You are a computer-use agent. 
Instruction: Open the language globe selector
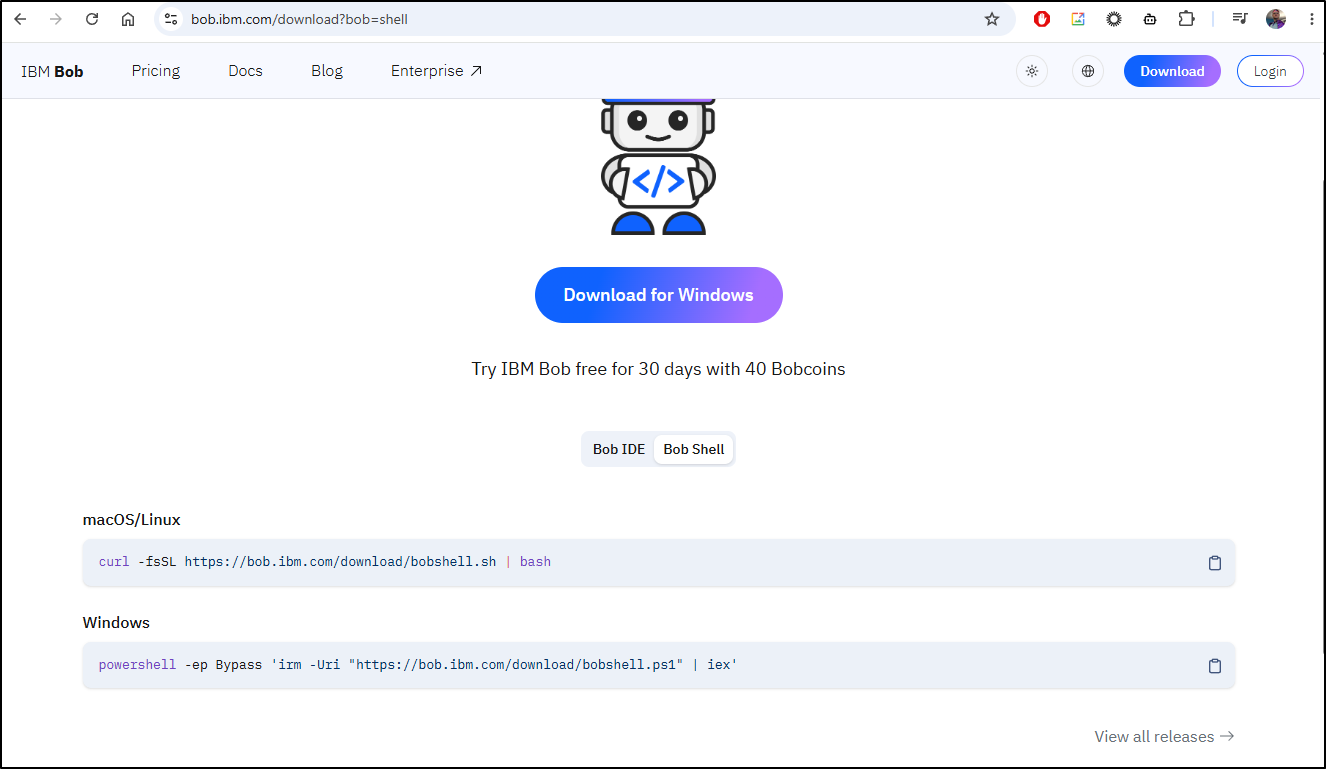pos(1088,71)
